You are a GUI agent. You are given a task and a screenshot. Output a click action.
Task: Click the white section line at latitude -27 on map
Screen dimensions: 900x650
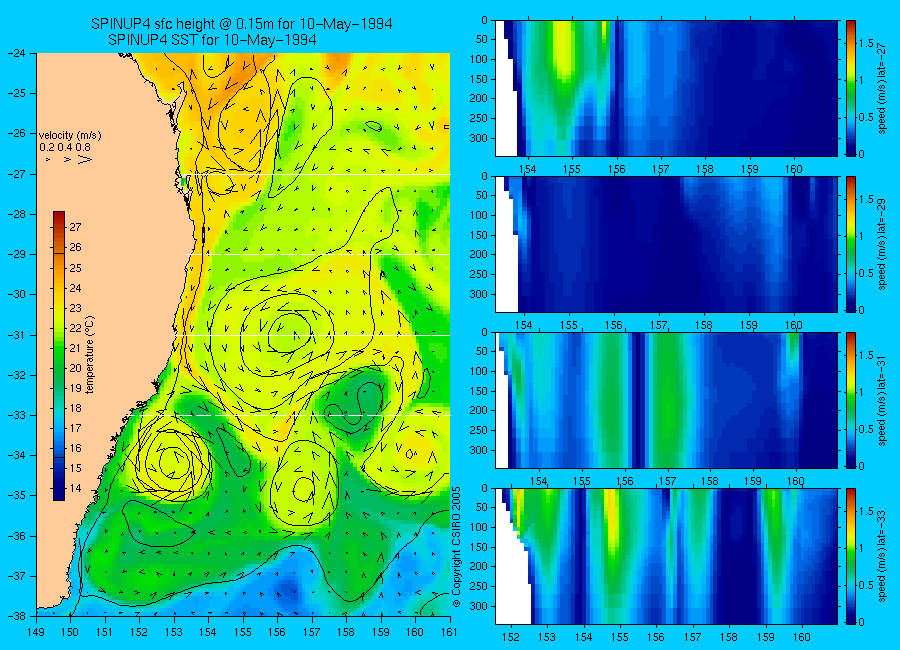[x=316, y=175]
